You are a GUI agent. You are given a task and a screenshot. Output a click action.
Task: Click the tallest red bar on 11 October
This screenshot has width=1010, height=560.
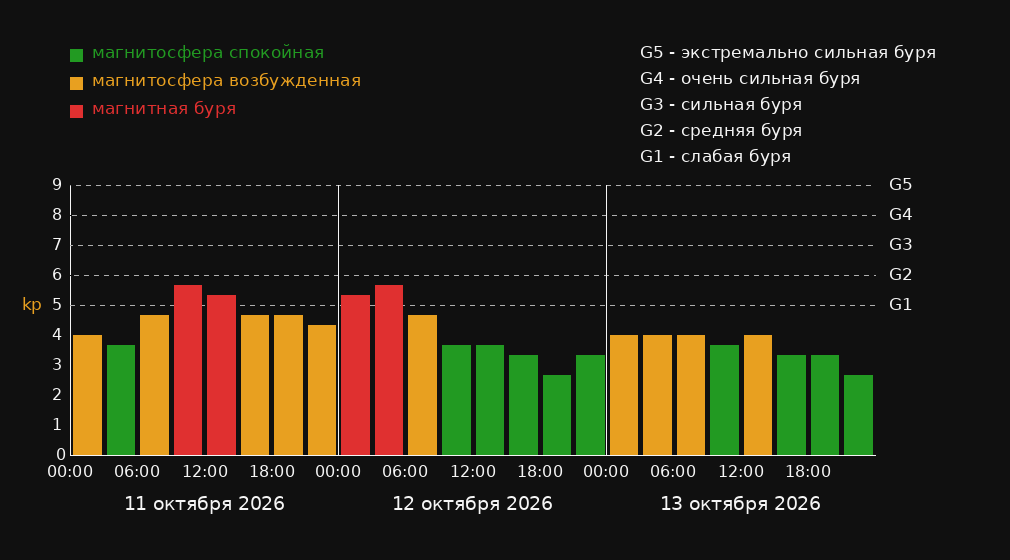[188, 370]
